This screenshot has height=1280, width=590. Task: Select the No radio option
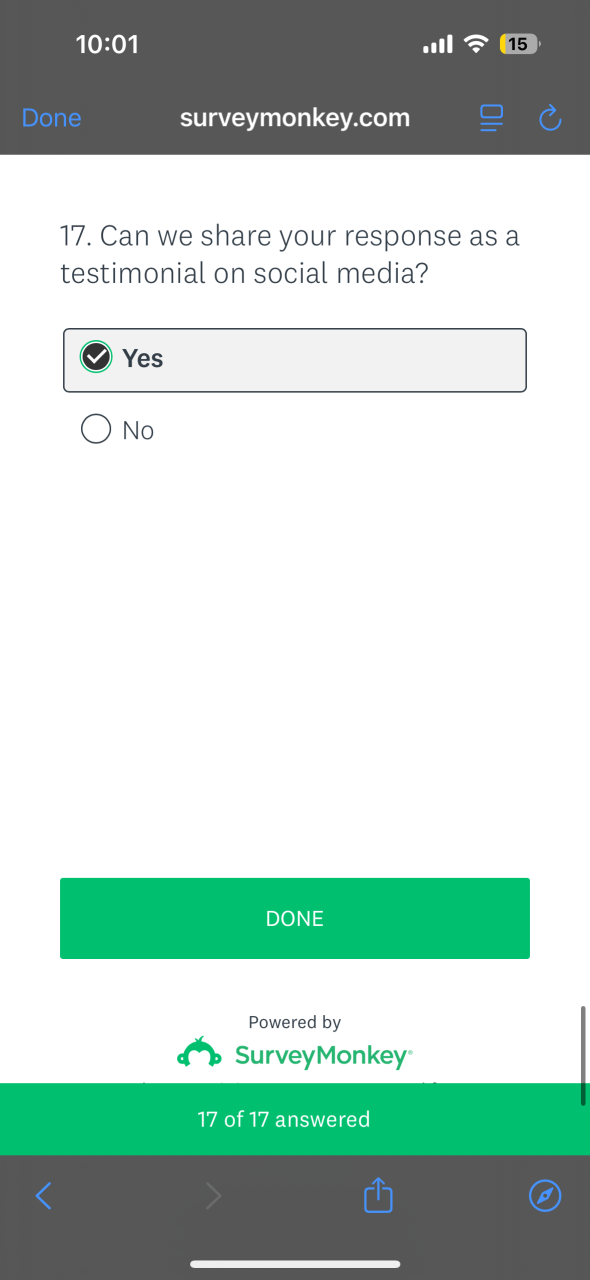[96, 430]
